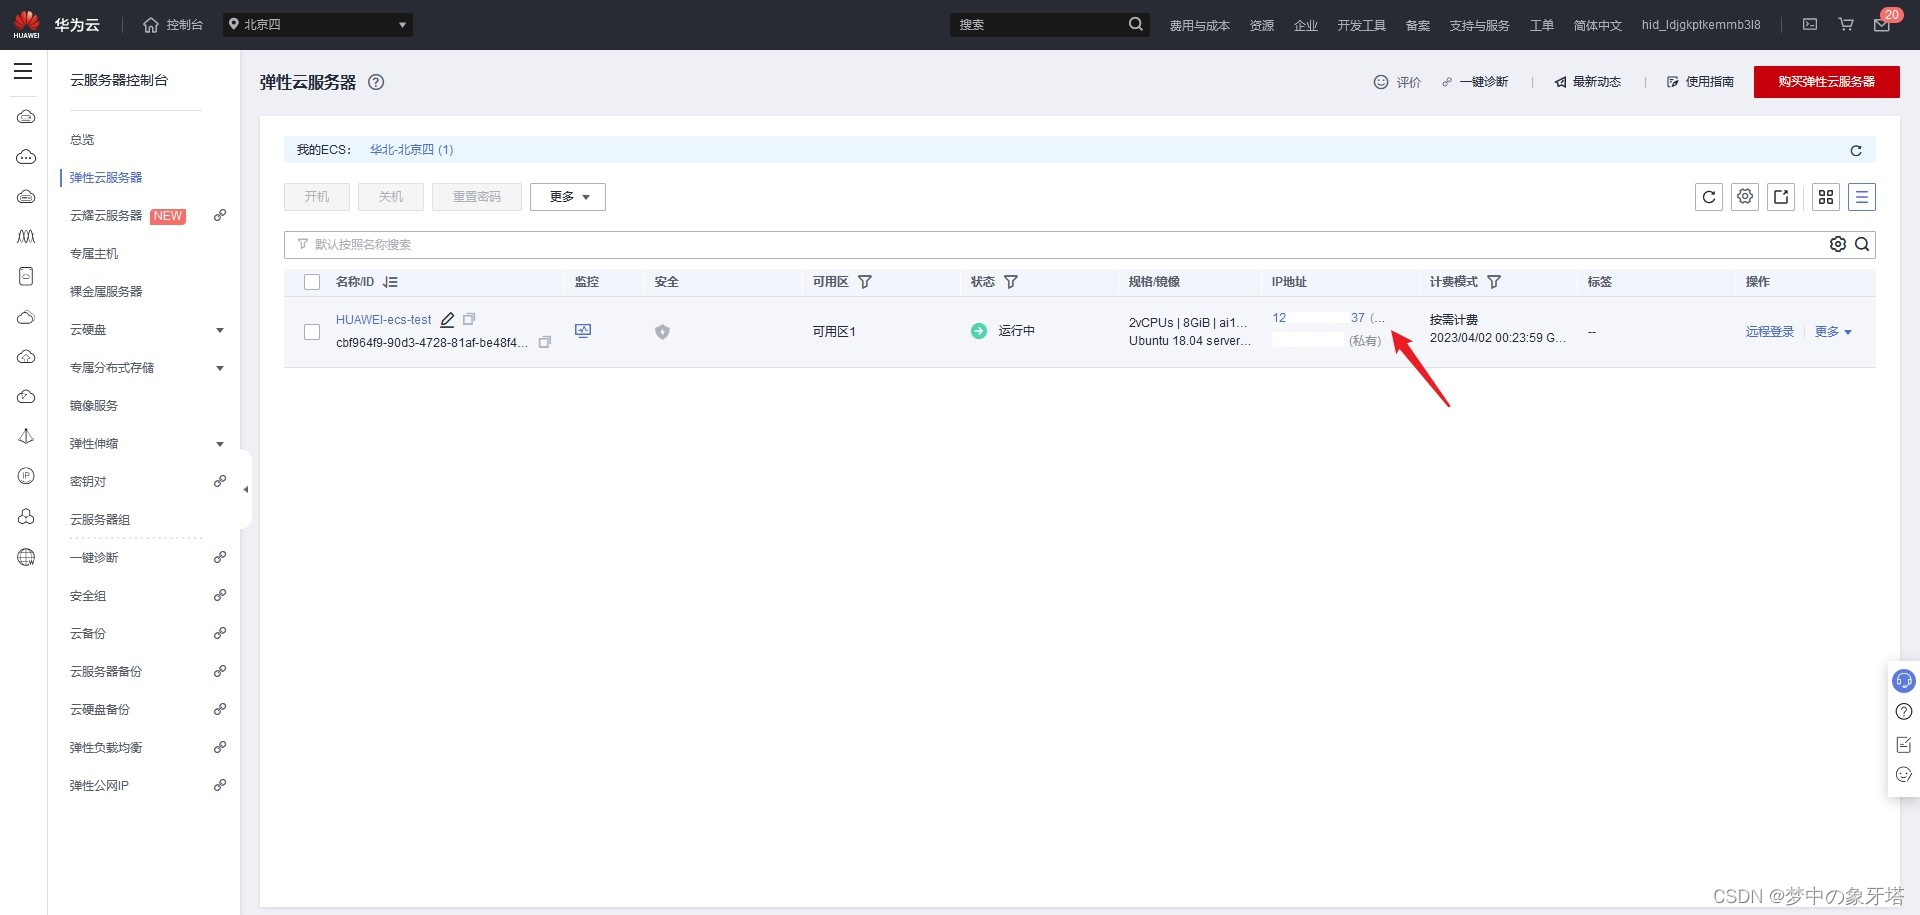Screen dimensions: 1920x915
Task: Click 购买弹性云服务器 red button
Action: (1826, 82)
